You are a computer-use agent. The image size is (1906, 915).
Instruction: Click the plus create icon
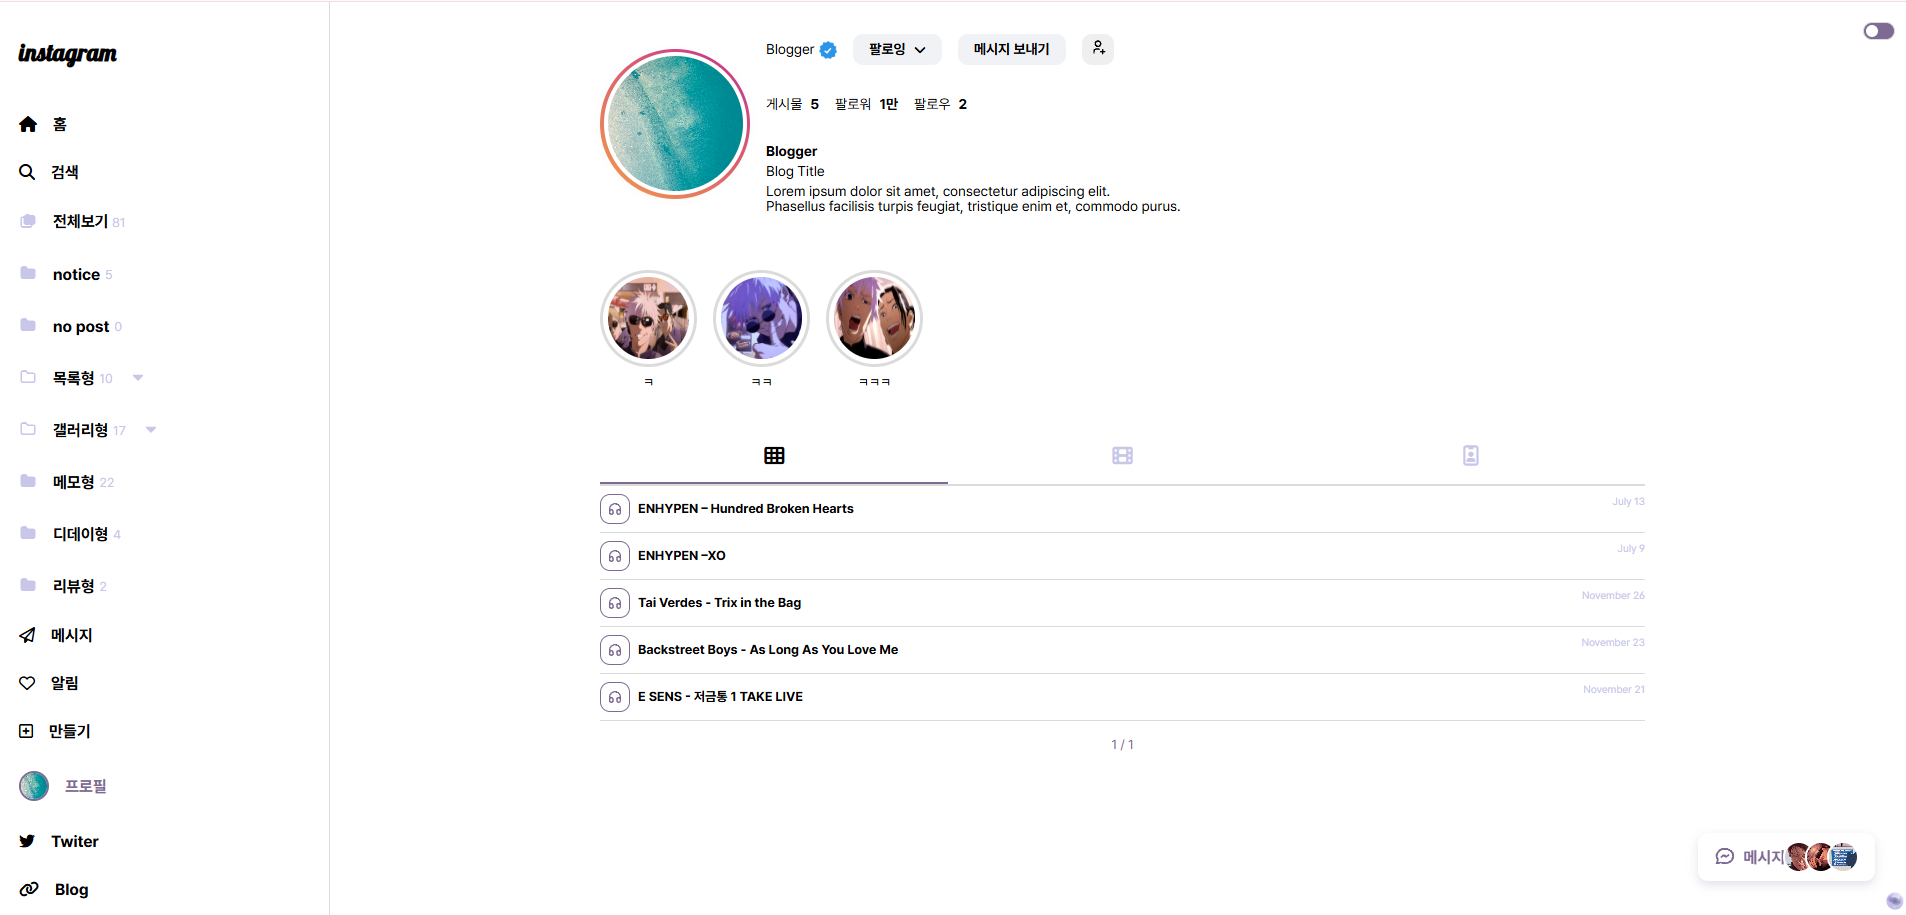coord(26,731)
